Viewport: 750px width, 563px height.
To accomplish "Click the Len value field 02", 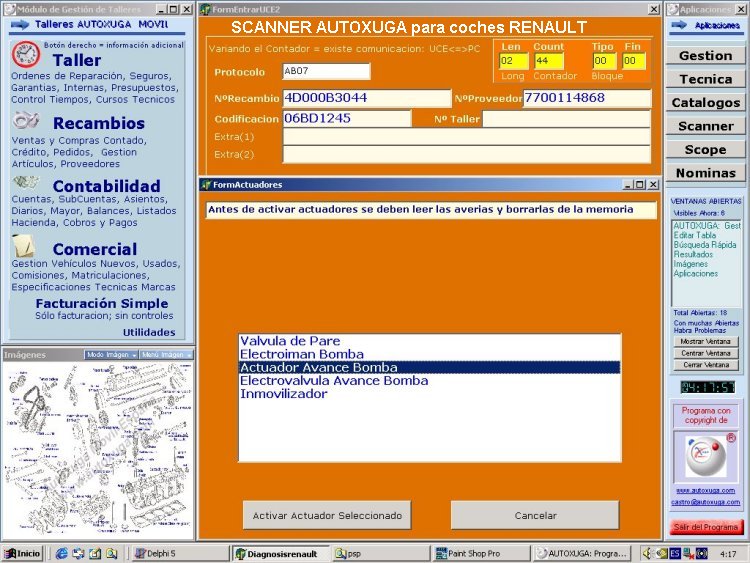I will pos(513,61).
